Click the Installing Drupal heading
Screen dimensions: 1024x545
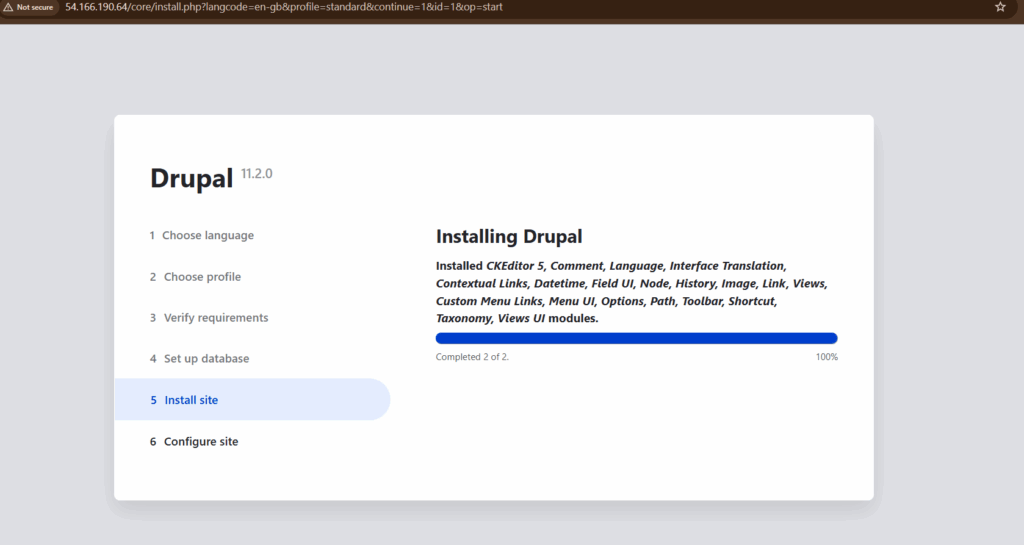(x=509, y=236)
